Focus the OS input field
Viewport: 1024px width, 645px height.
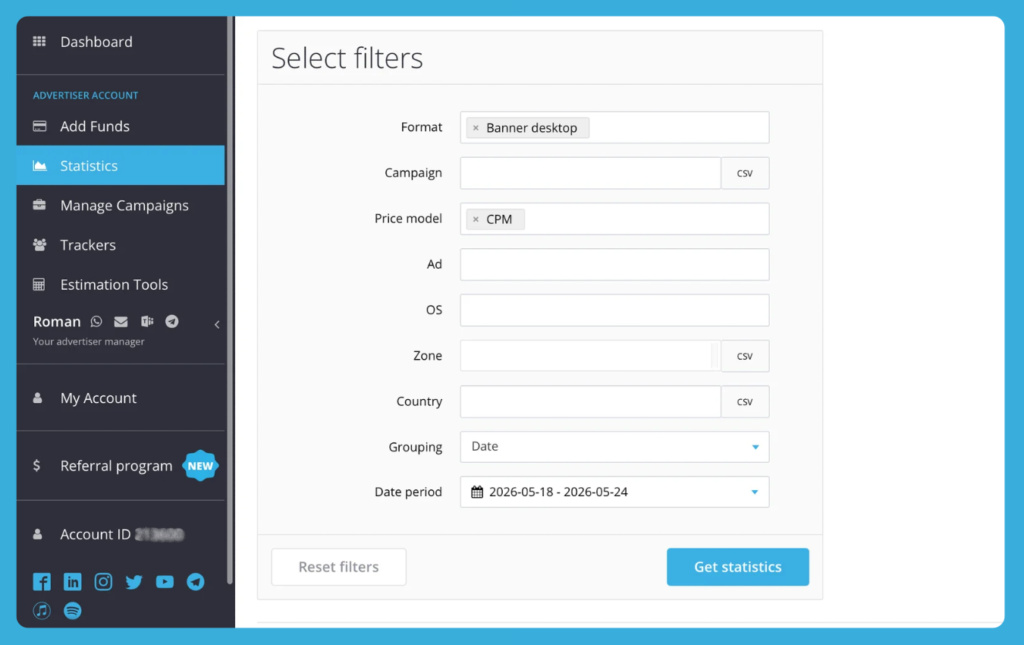(x=615, y=310)
